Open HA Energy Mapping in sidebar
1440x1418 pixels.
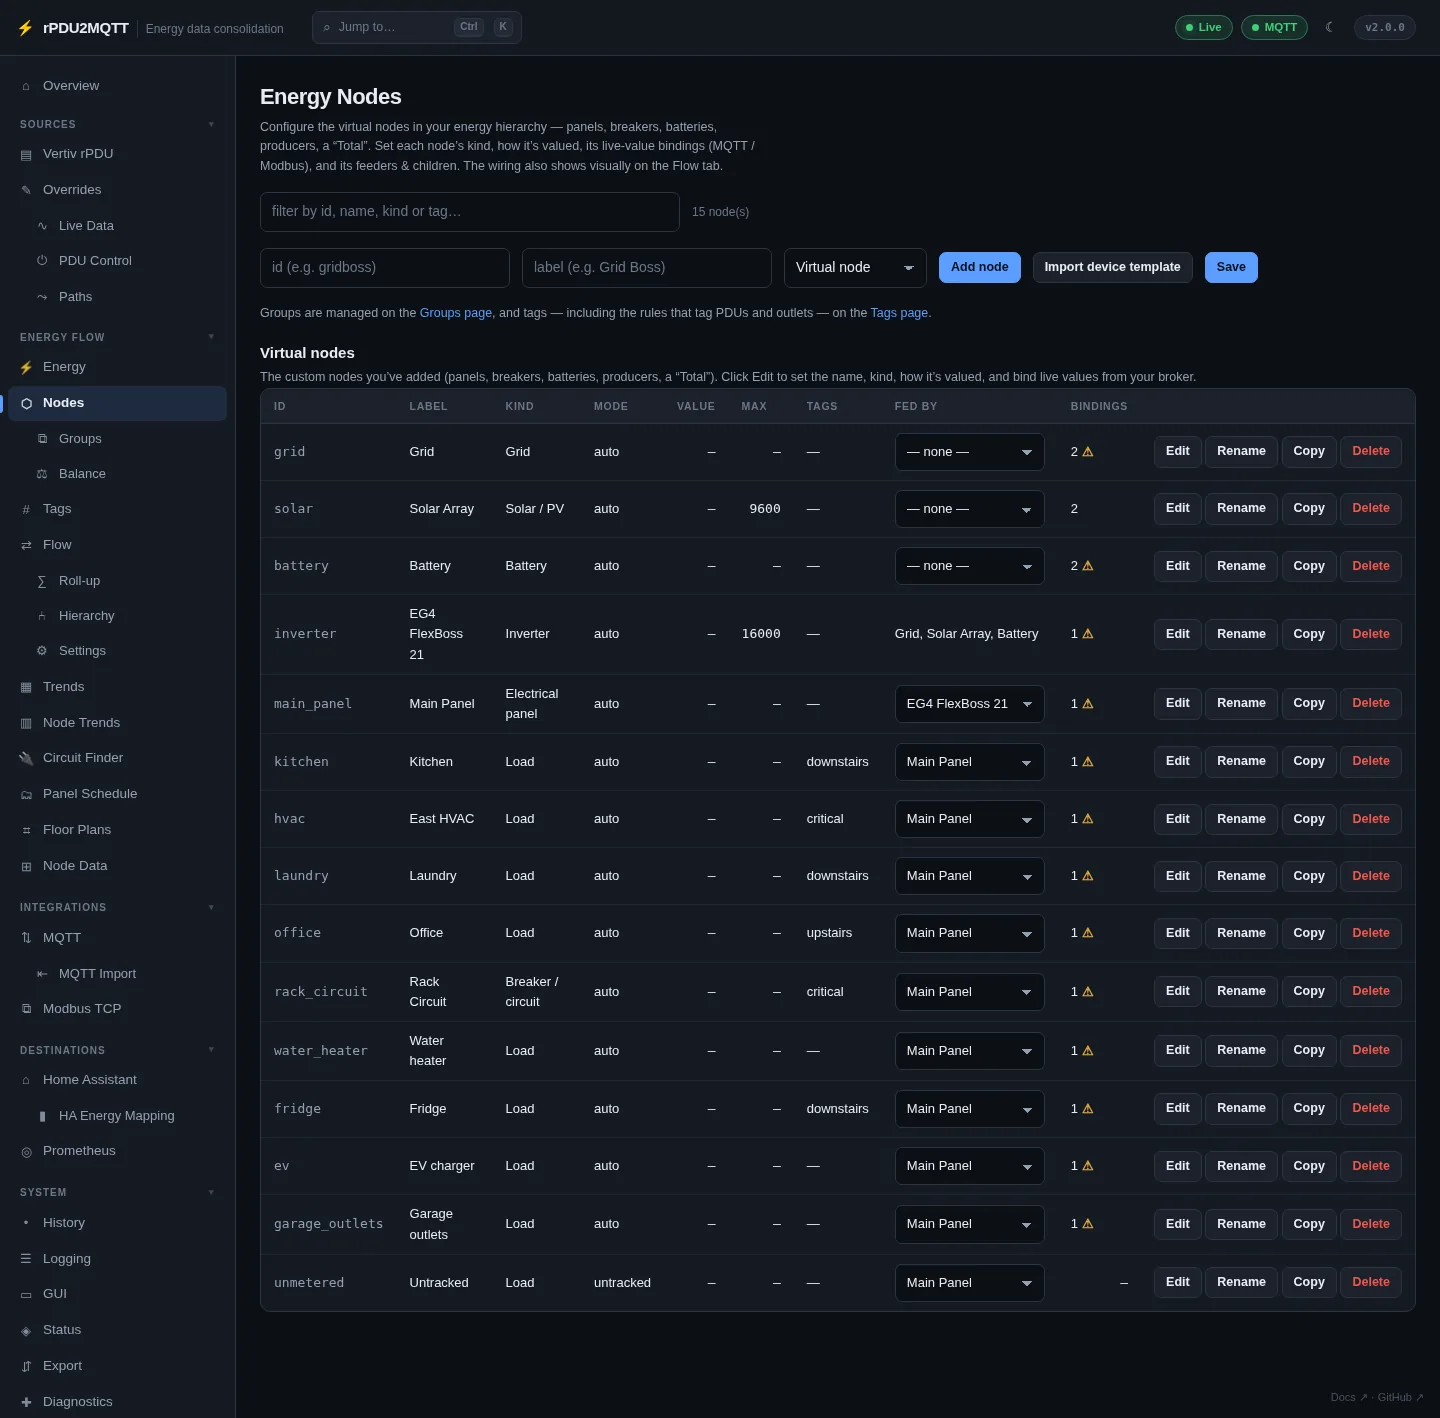coord(118,1116)
